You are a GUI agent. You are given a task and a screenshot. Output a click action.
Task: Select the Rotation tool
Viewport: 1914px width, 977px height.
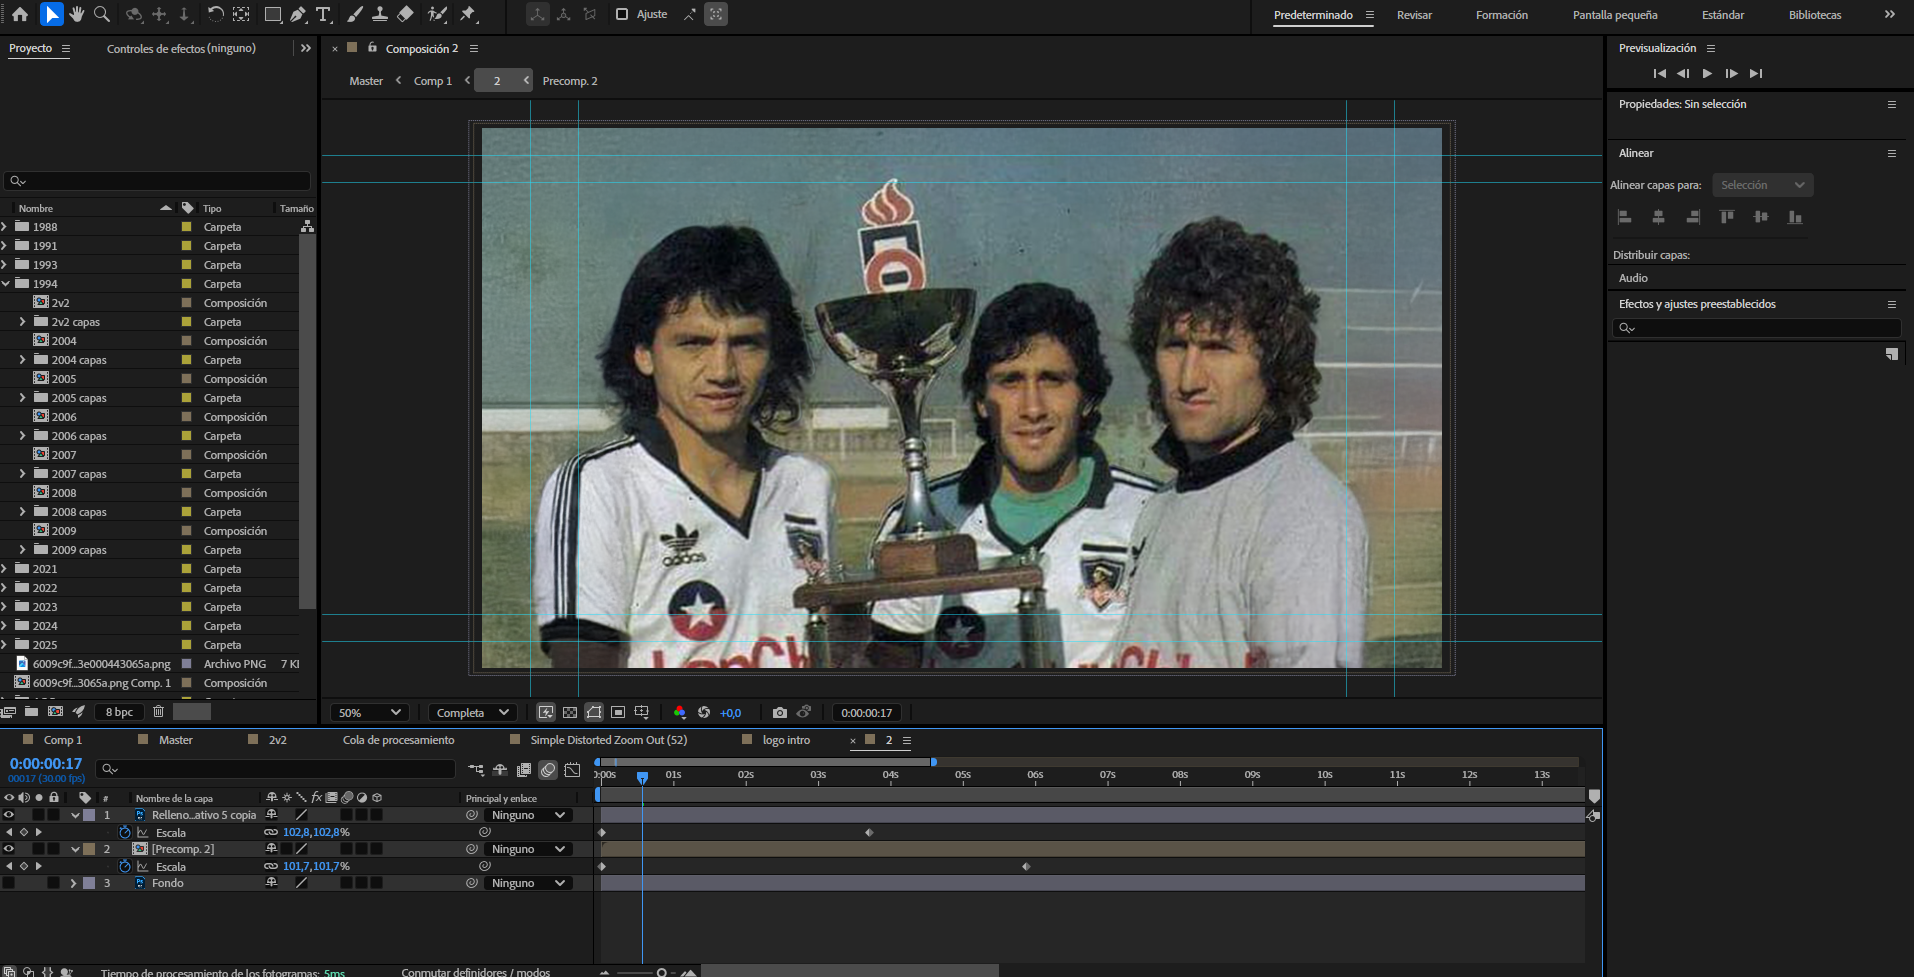point(215,14)
